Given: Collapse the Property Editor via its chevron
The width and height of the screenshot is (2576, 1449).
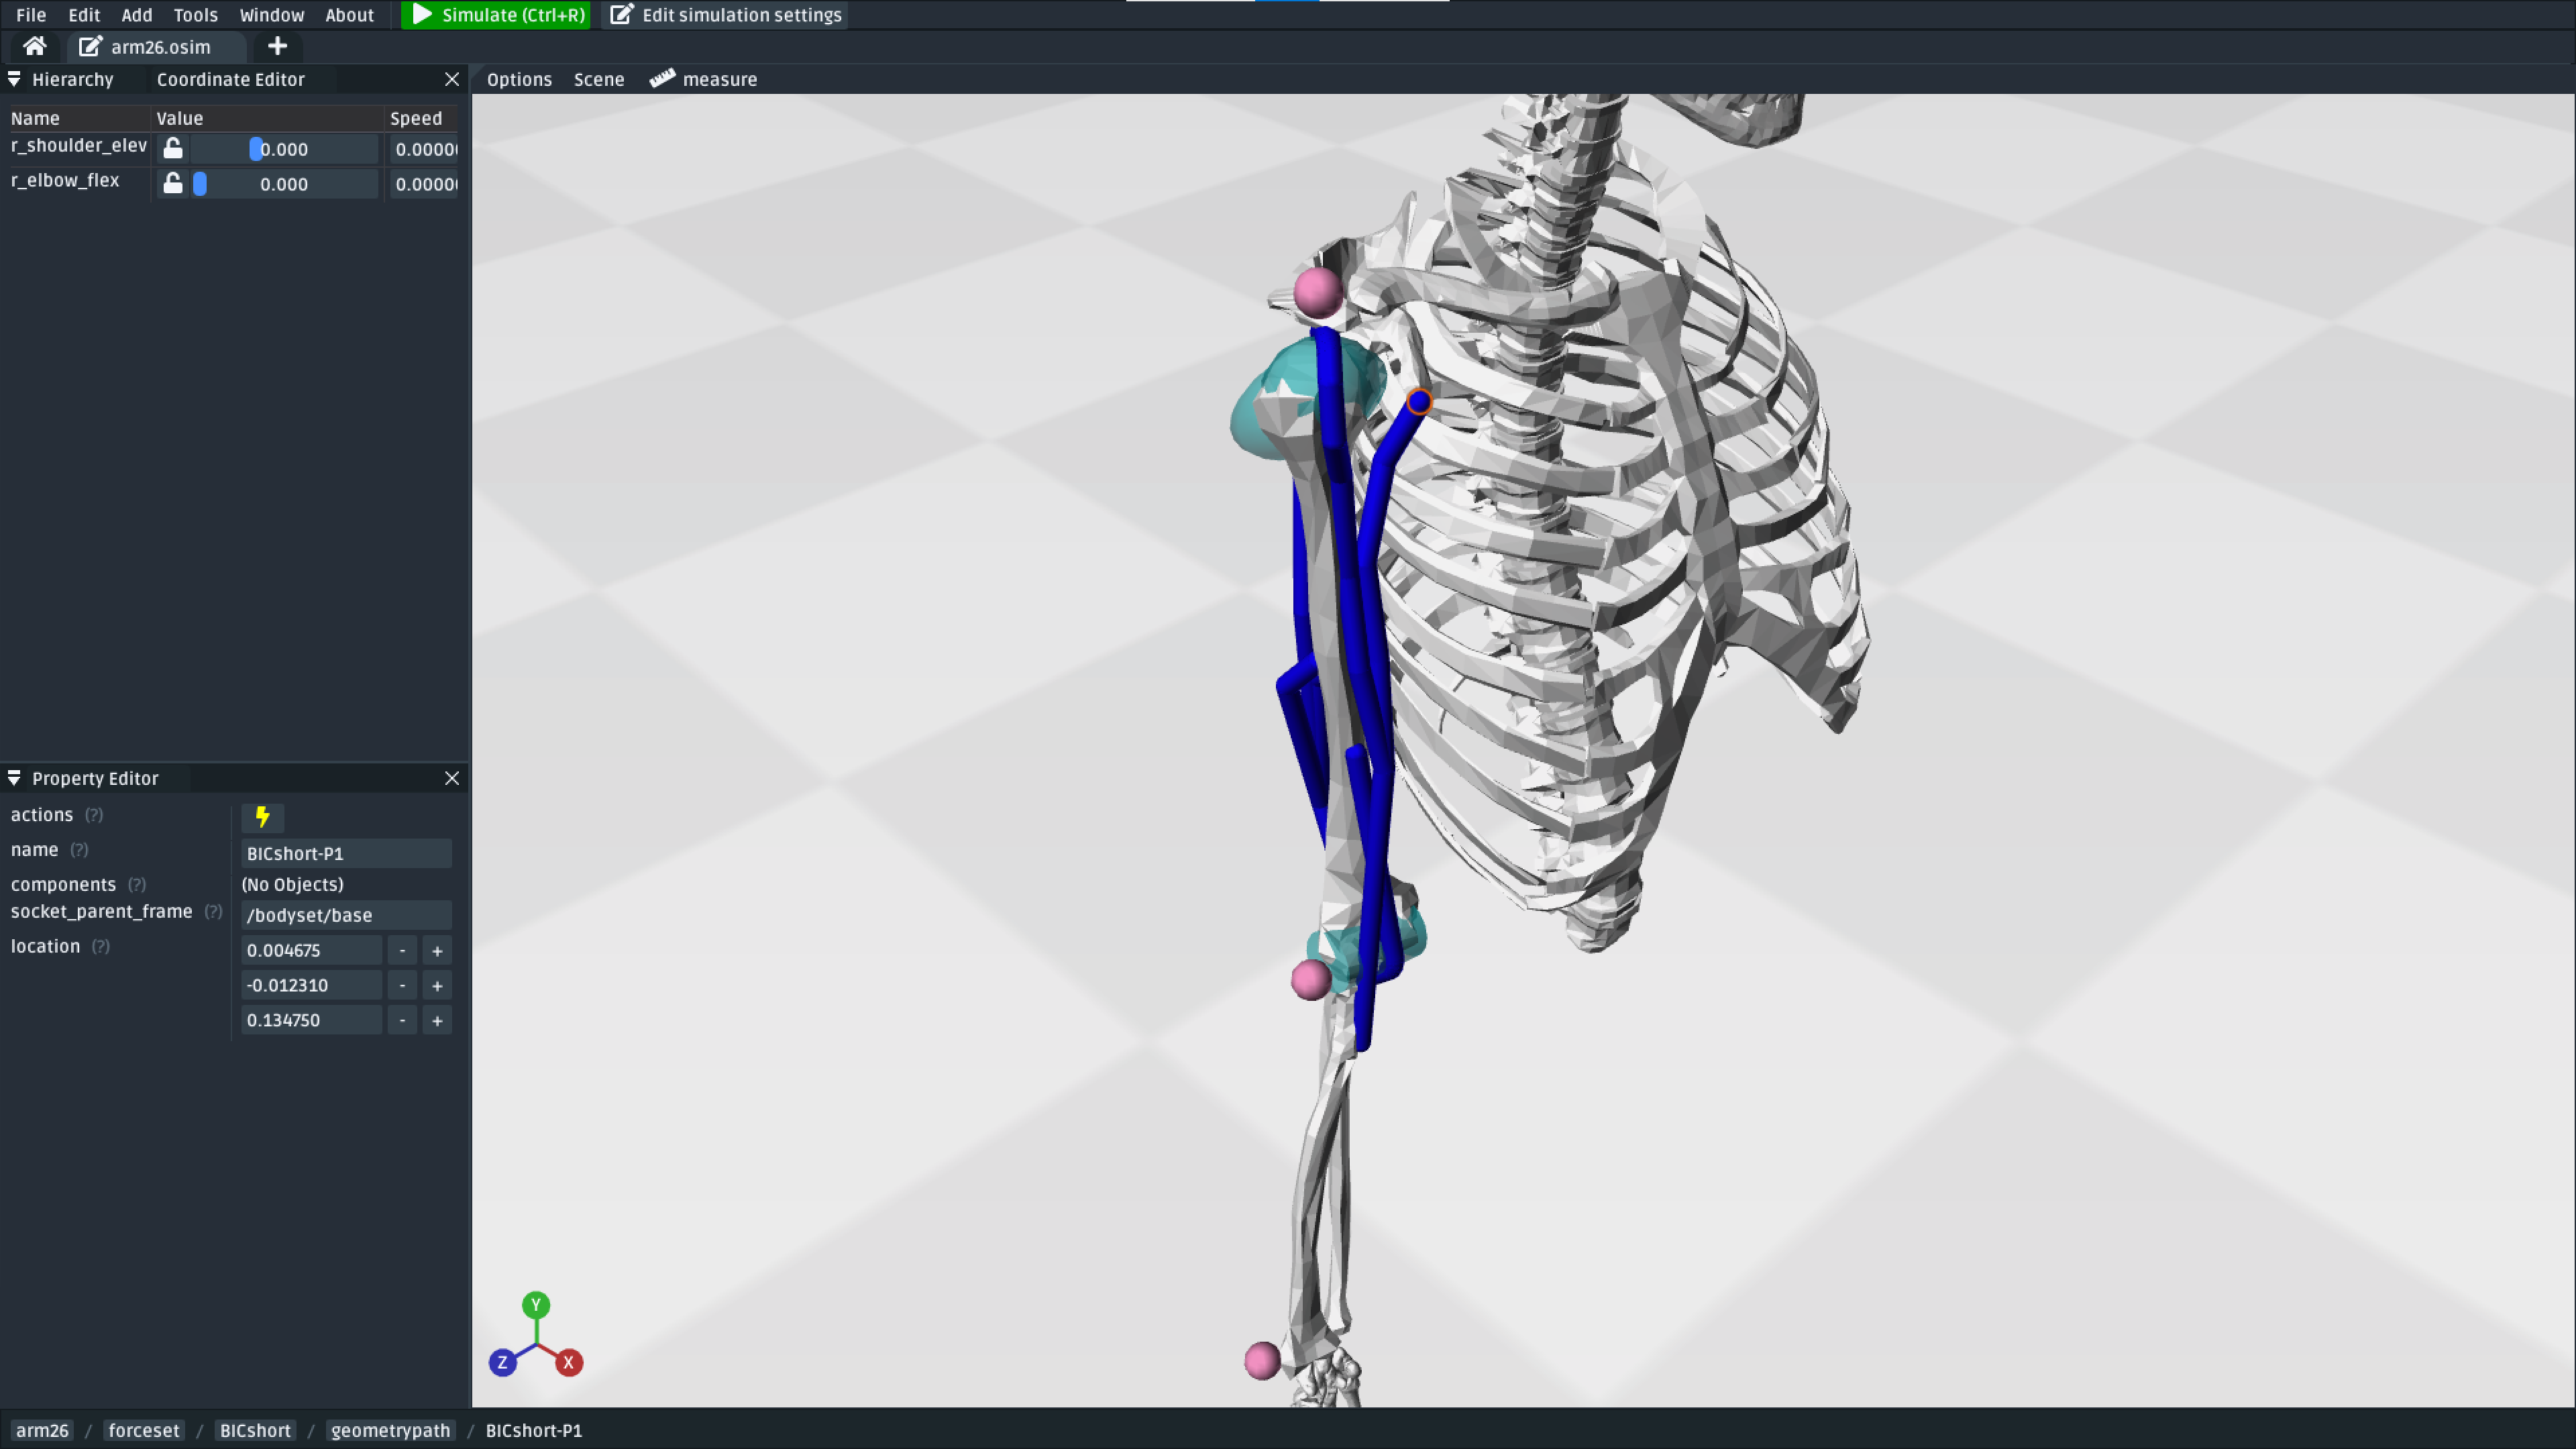Looking at the screenshot, I should tap(14, 778).
